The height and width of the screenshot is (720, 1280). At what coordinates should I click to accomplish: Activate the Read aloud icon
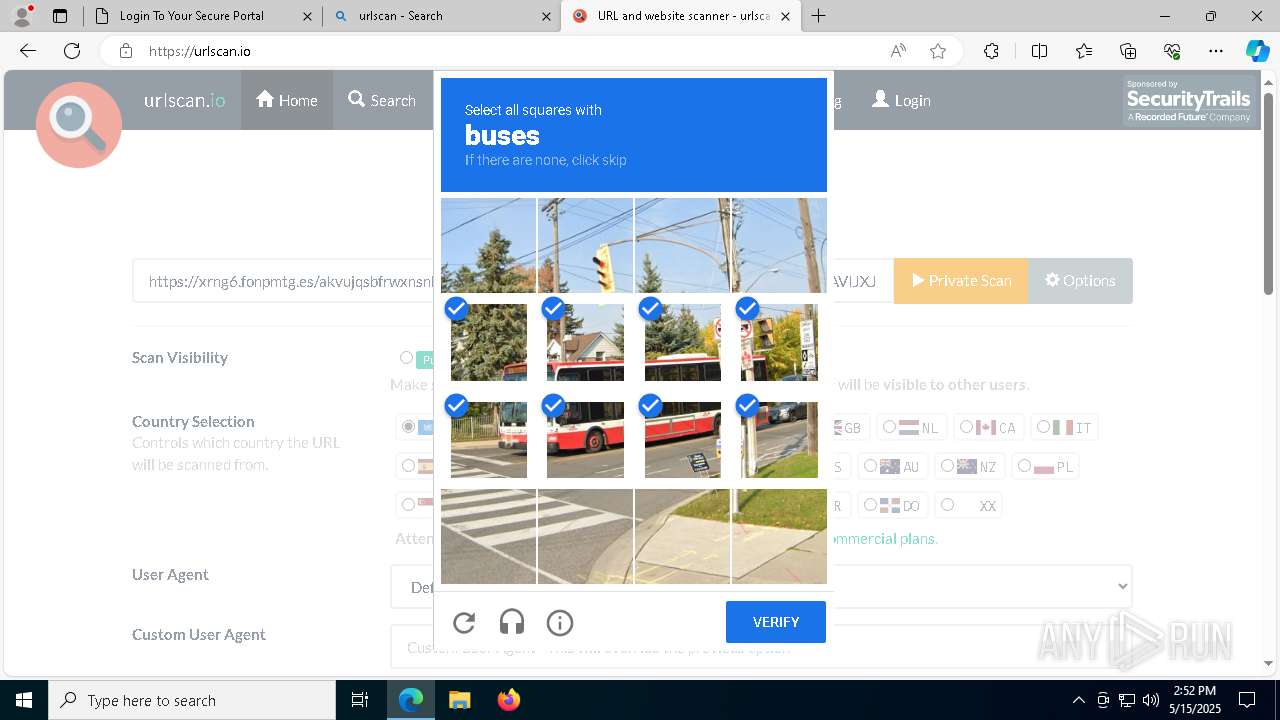click(x=898, y=51)
